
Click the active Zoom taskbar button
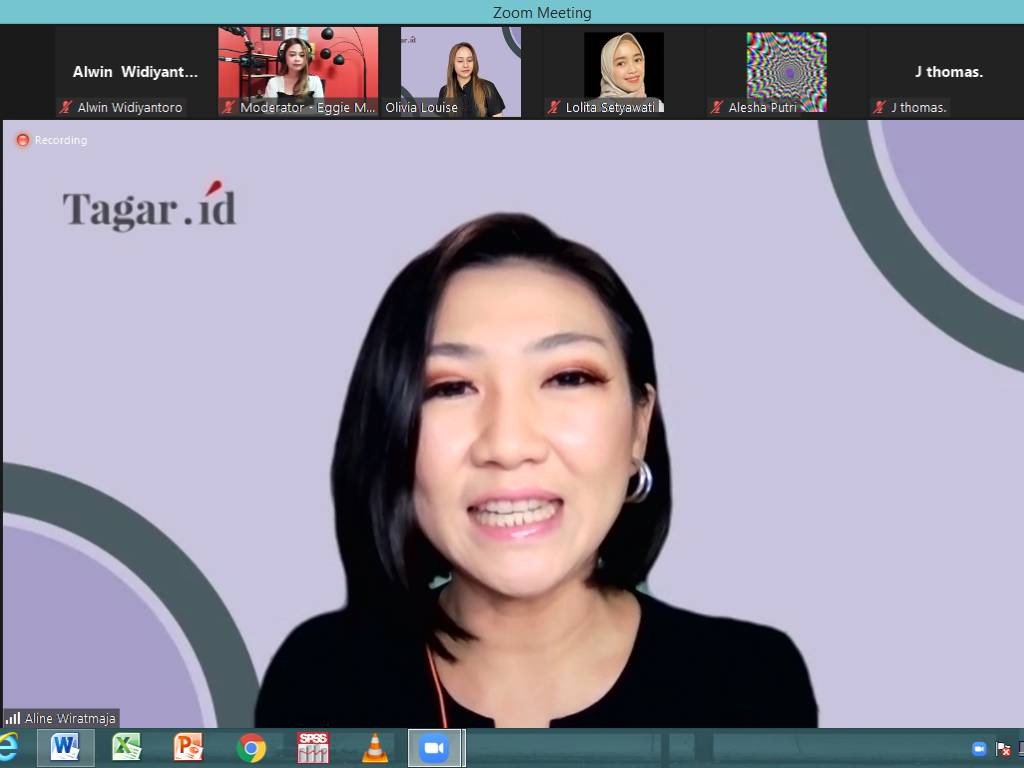436,748
